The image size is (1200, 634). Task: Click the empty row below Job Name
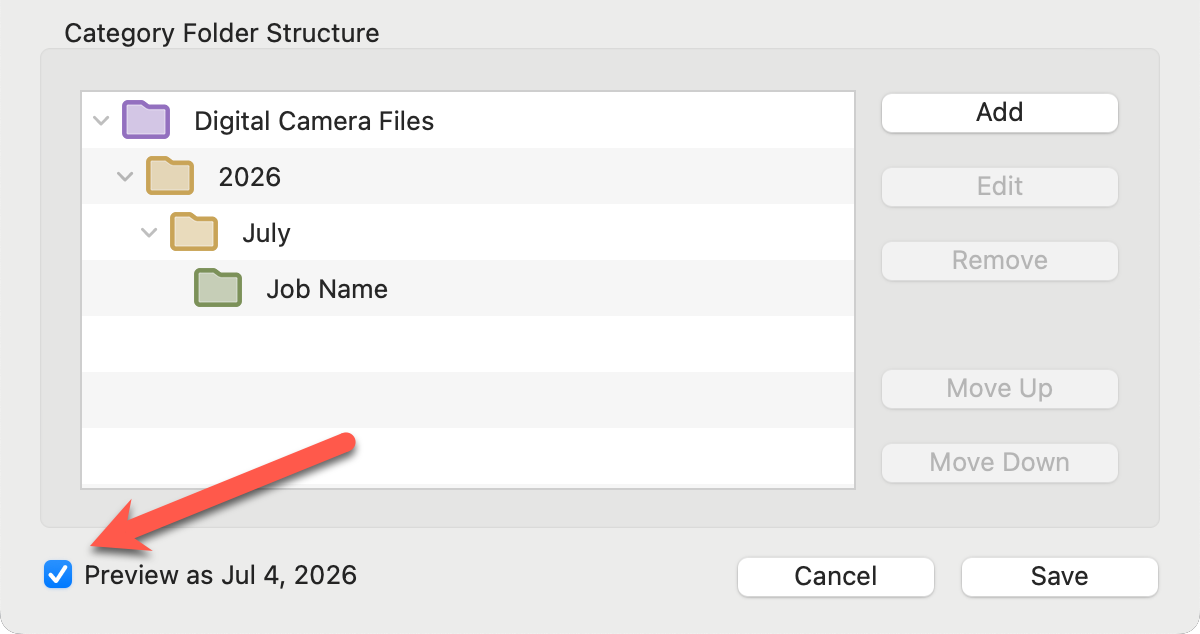(x=467, y=344)
